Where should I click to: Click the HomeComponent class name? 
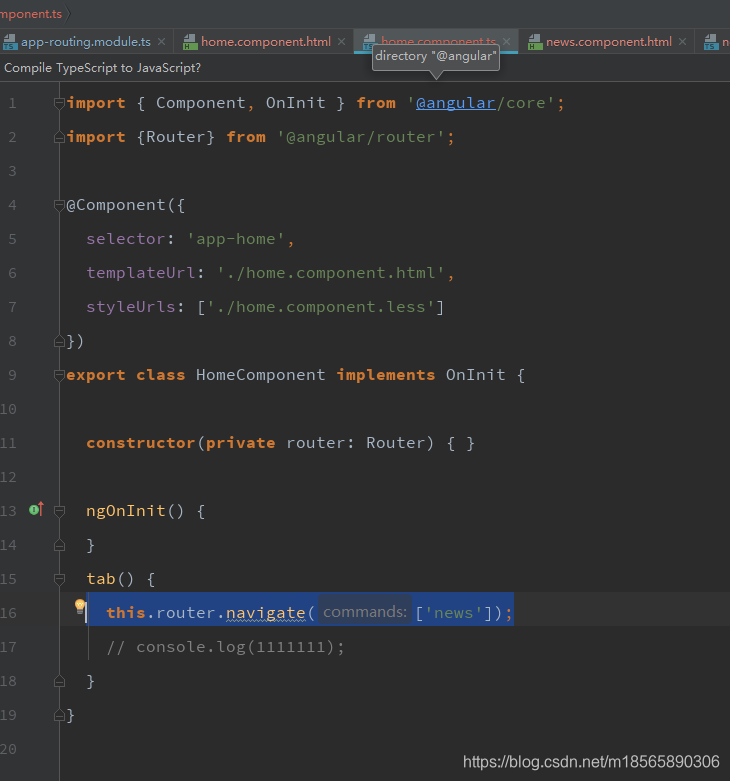[x=260, y=375]
